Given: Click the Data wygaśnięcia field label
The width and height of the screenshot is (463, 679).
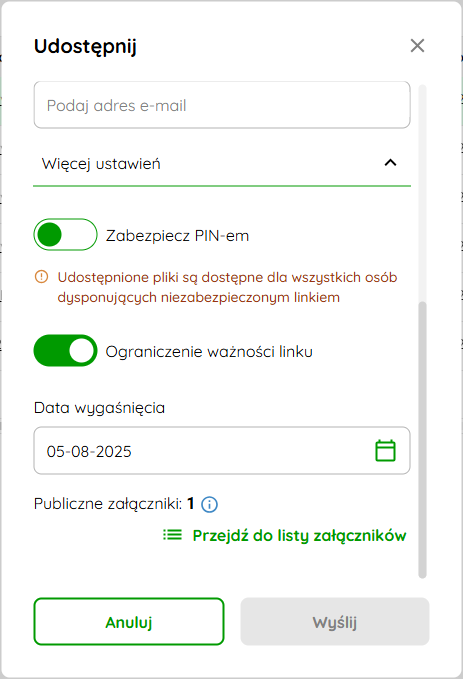Looking at the screenshot, I should click(x=99, y=408).
